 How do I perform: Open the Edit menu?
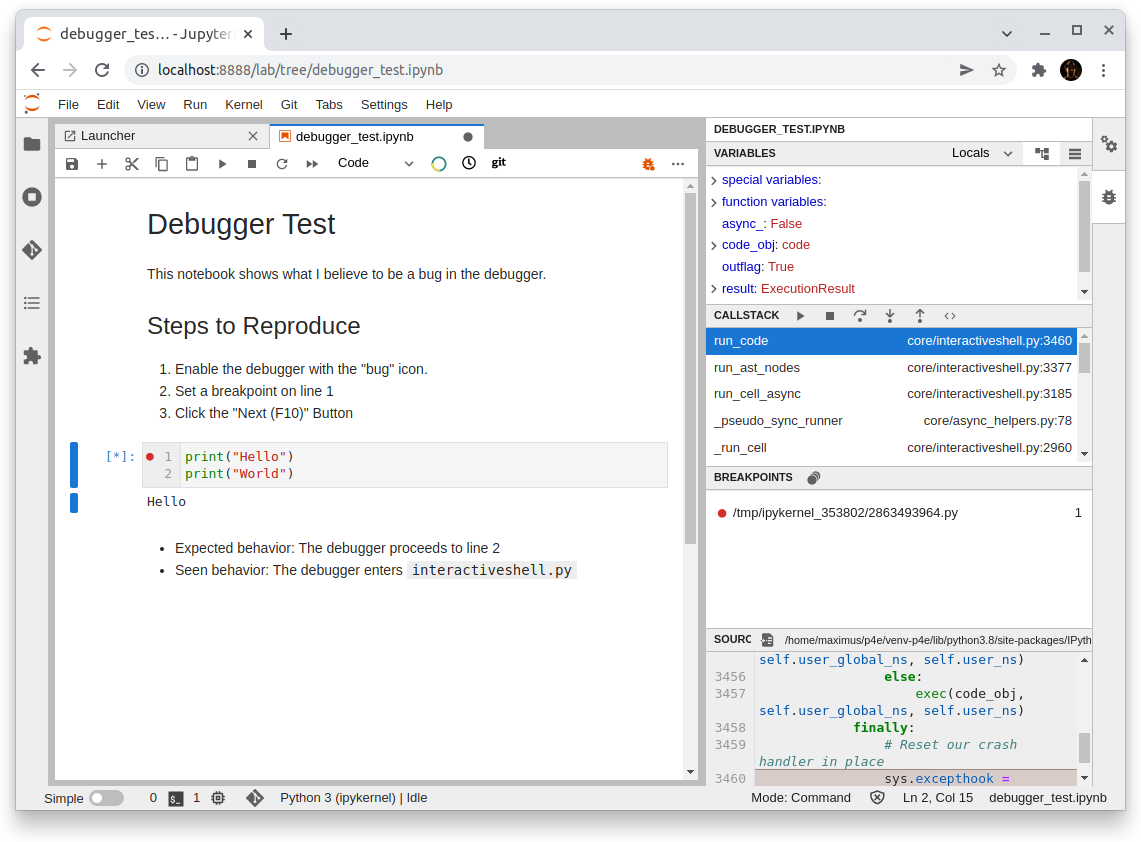[x=108, y=105]
